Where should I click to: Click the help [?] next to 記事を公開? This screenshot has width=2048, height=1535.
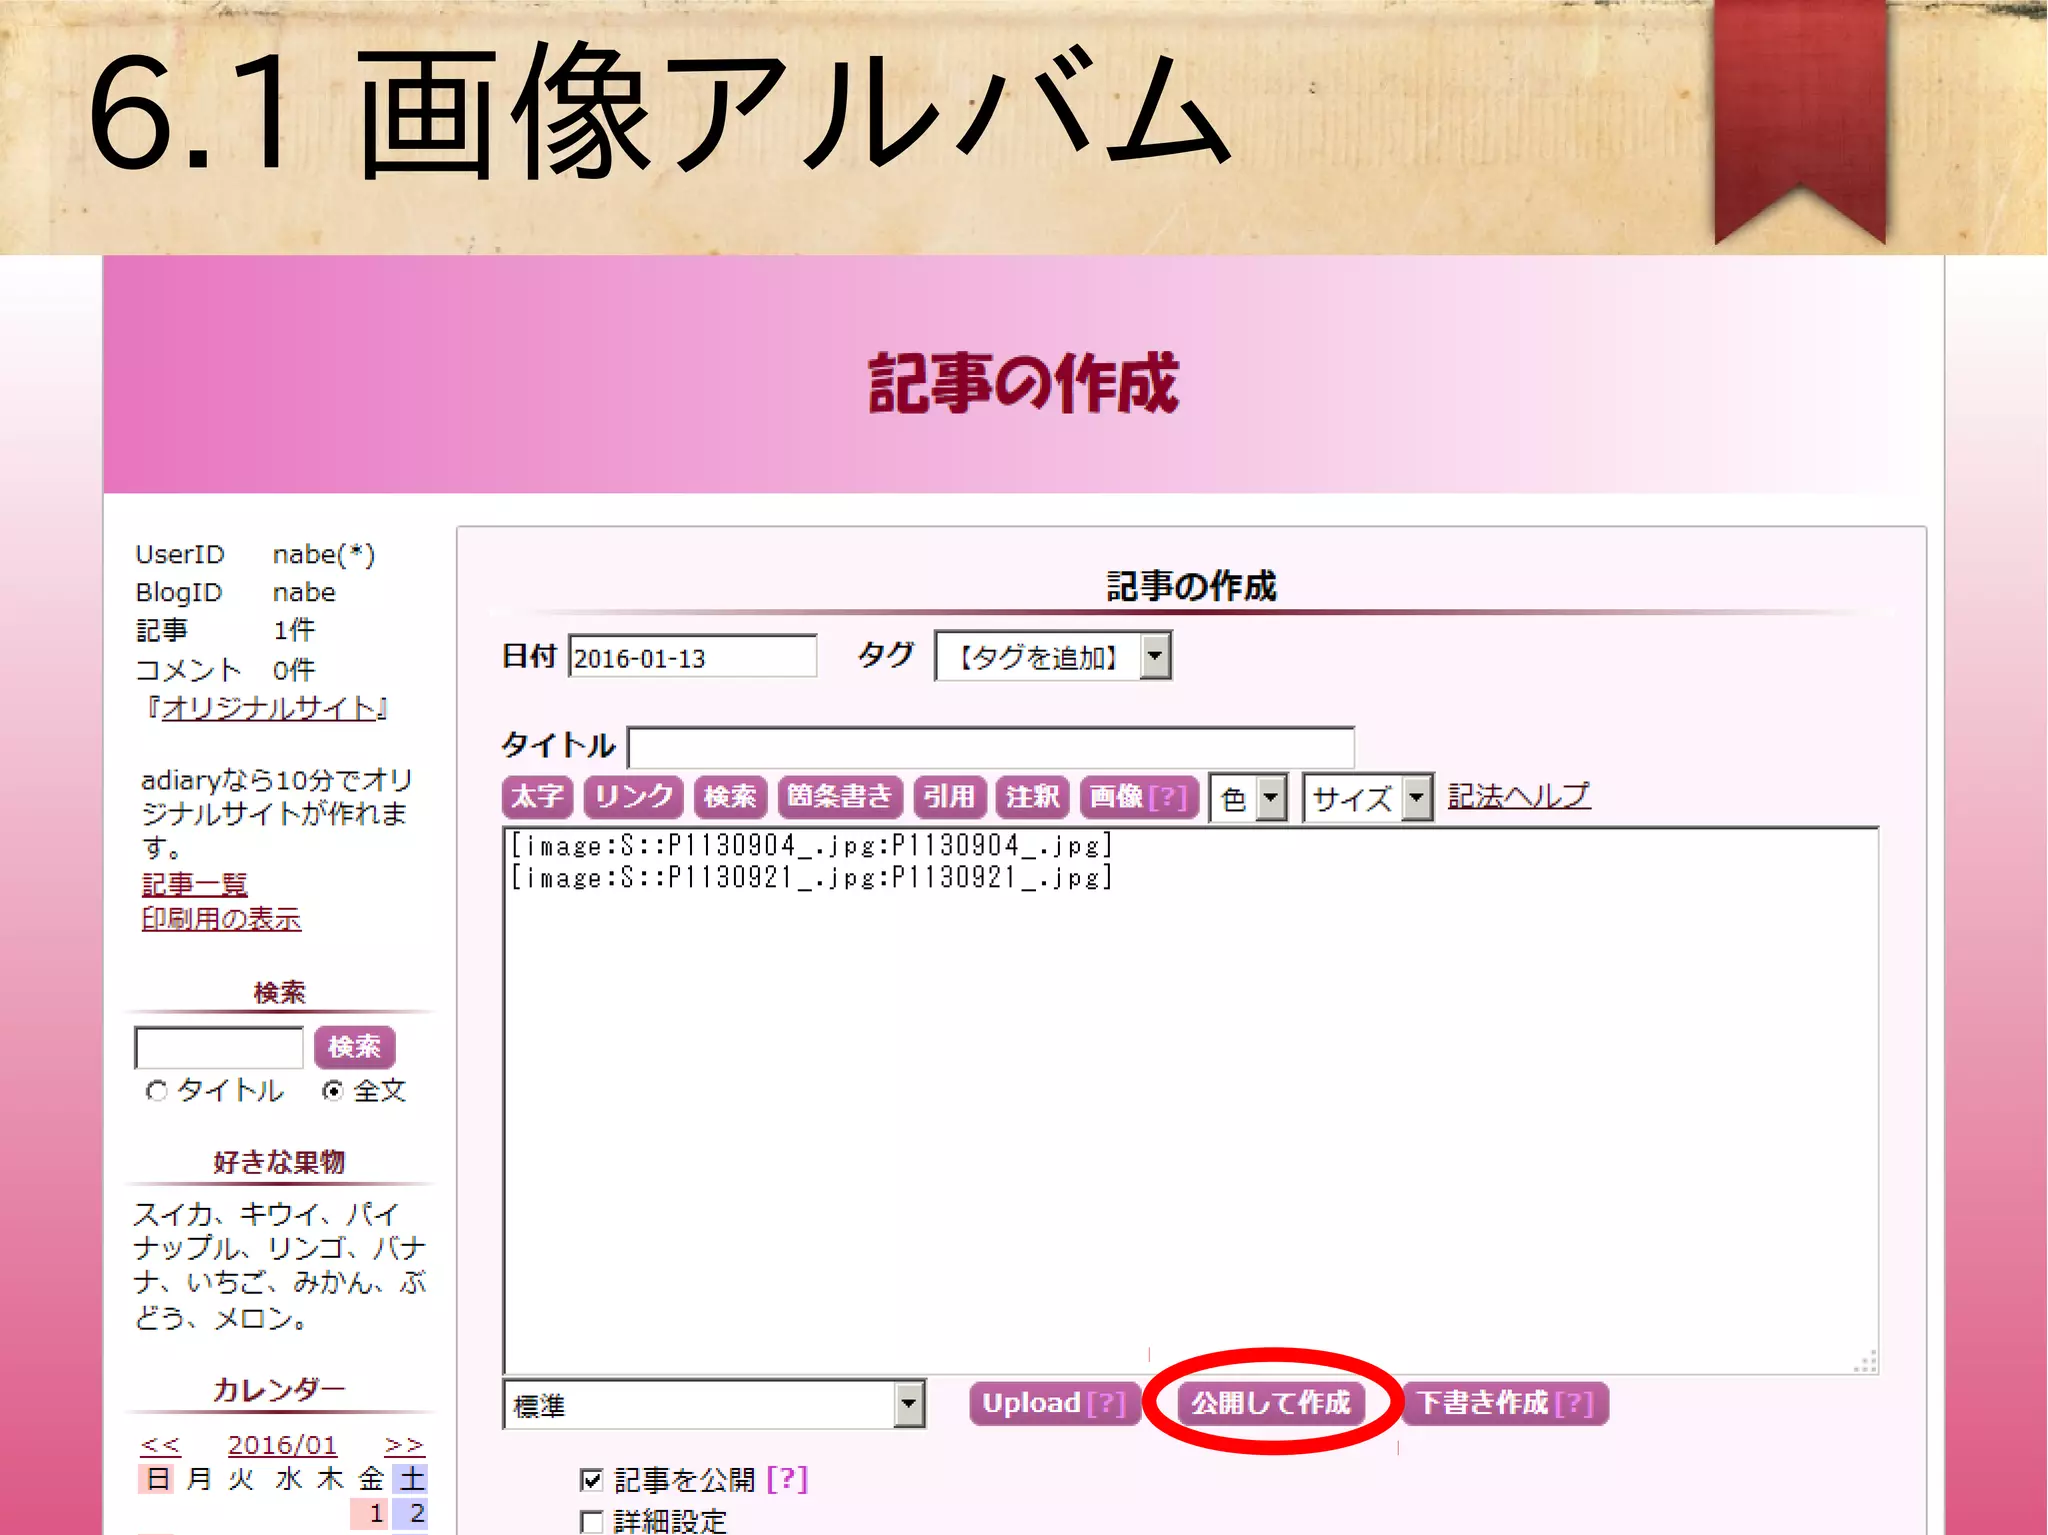click(x=787, y=1478)
